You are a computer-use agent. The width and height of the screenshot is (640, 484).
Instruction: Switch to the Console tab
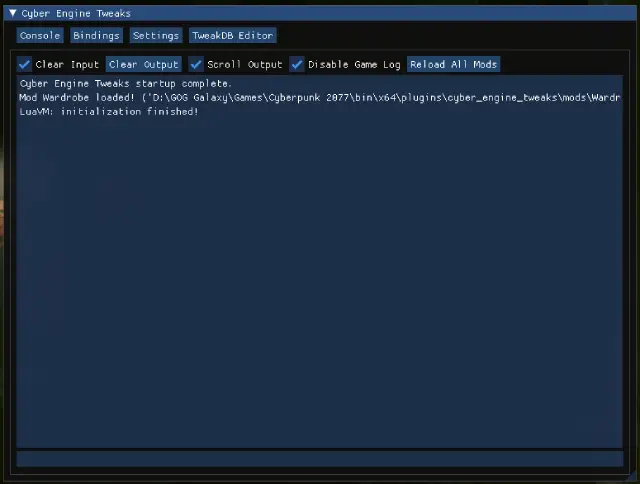[x=40, y=36]
